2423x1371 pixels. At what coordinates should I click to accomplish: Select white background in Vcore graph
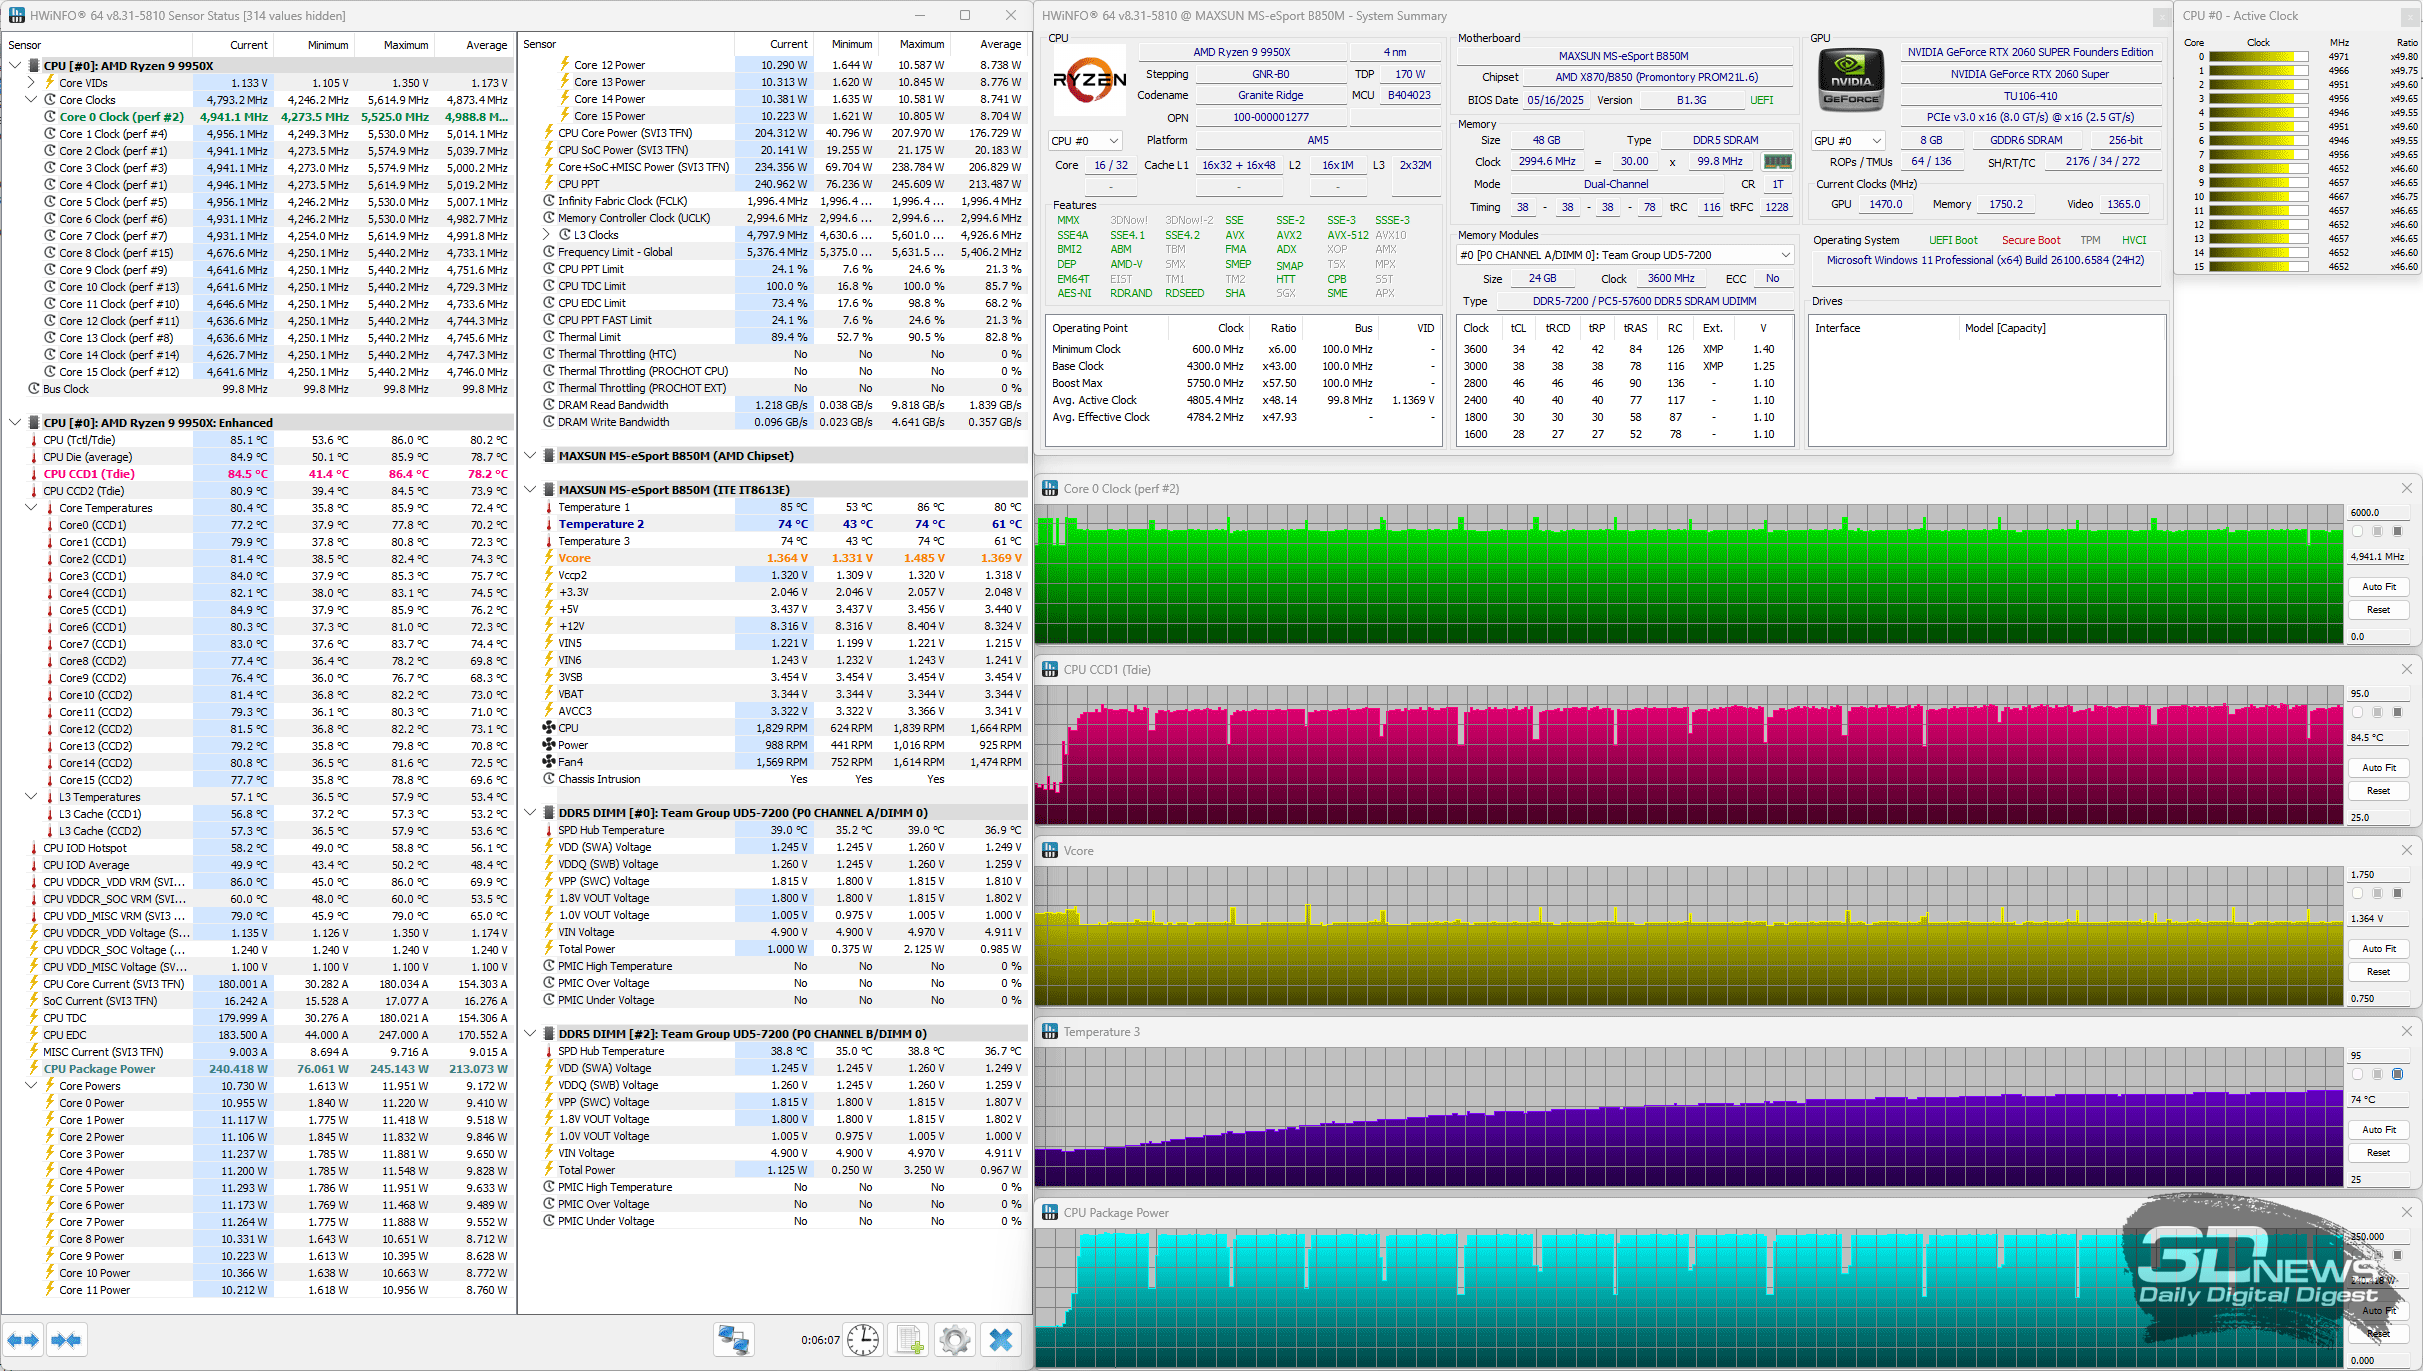(2358, 893)
